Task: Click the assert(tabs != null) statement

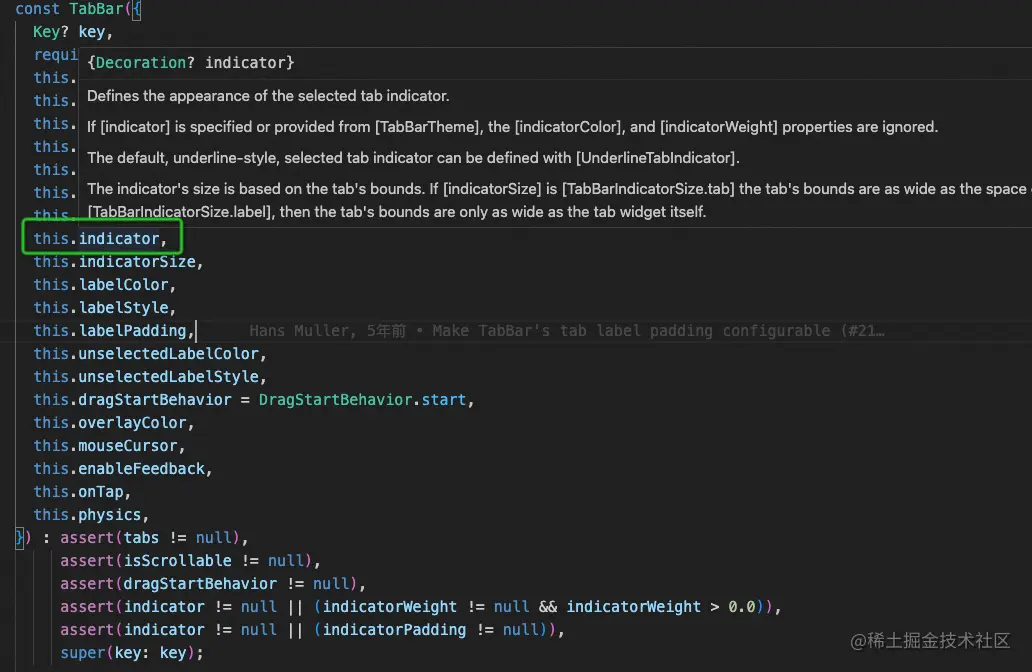Action: tap(150, 537)
